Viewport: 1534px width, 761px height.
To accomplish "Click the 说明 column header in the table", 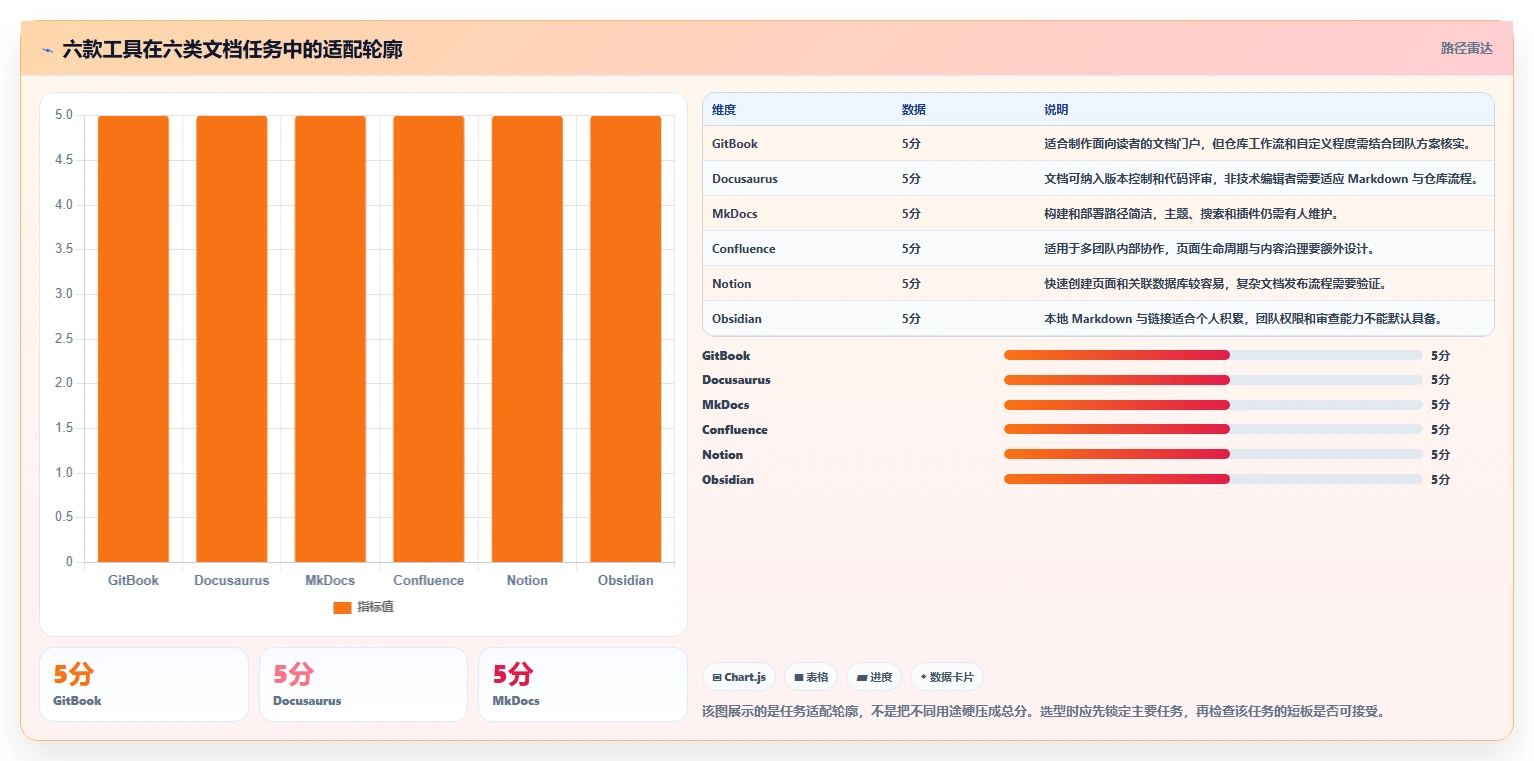I will point(1056,110).
